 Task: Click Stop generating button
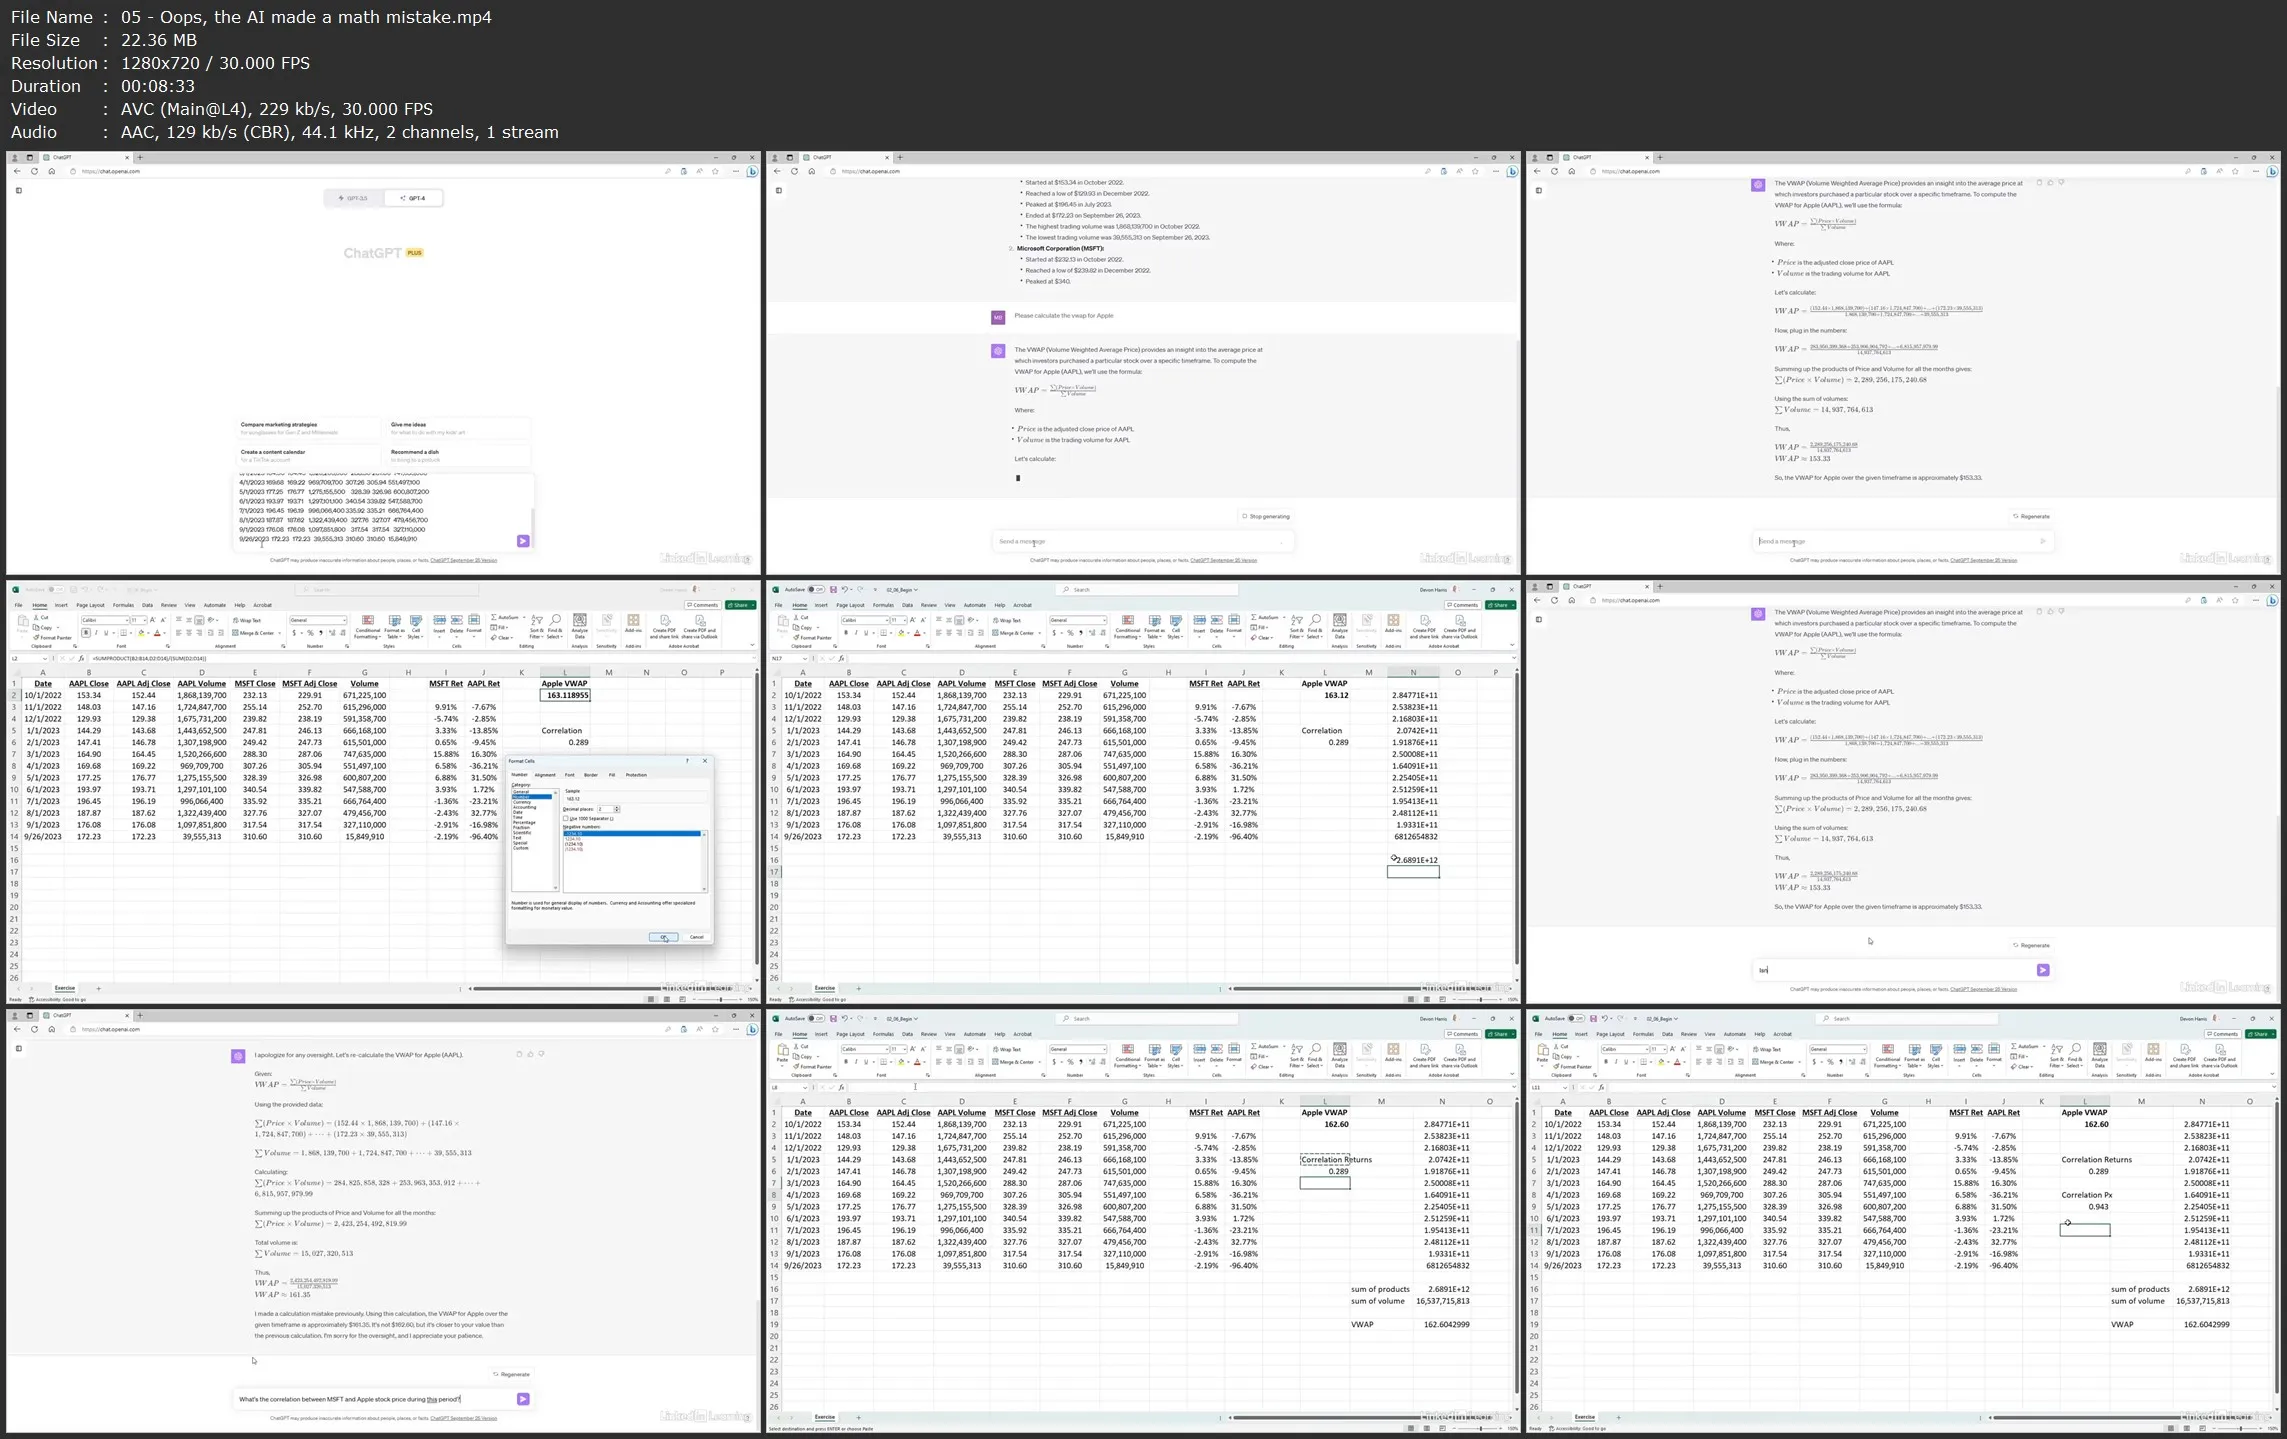click(x=1266, y=516)
